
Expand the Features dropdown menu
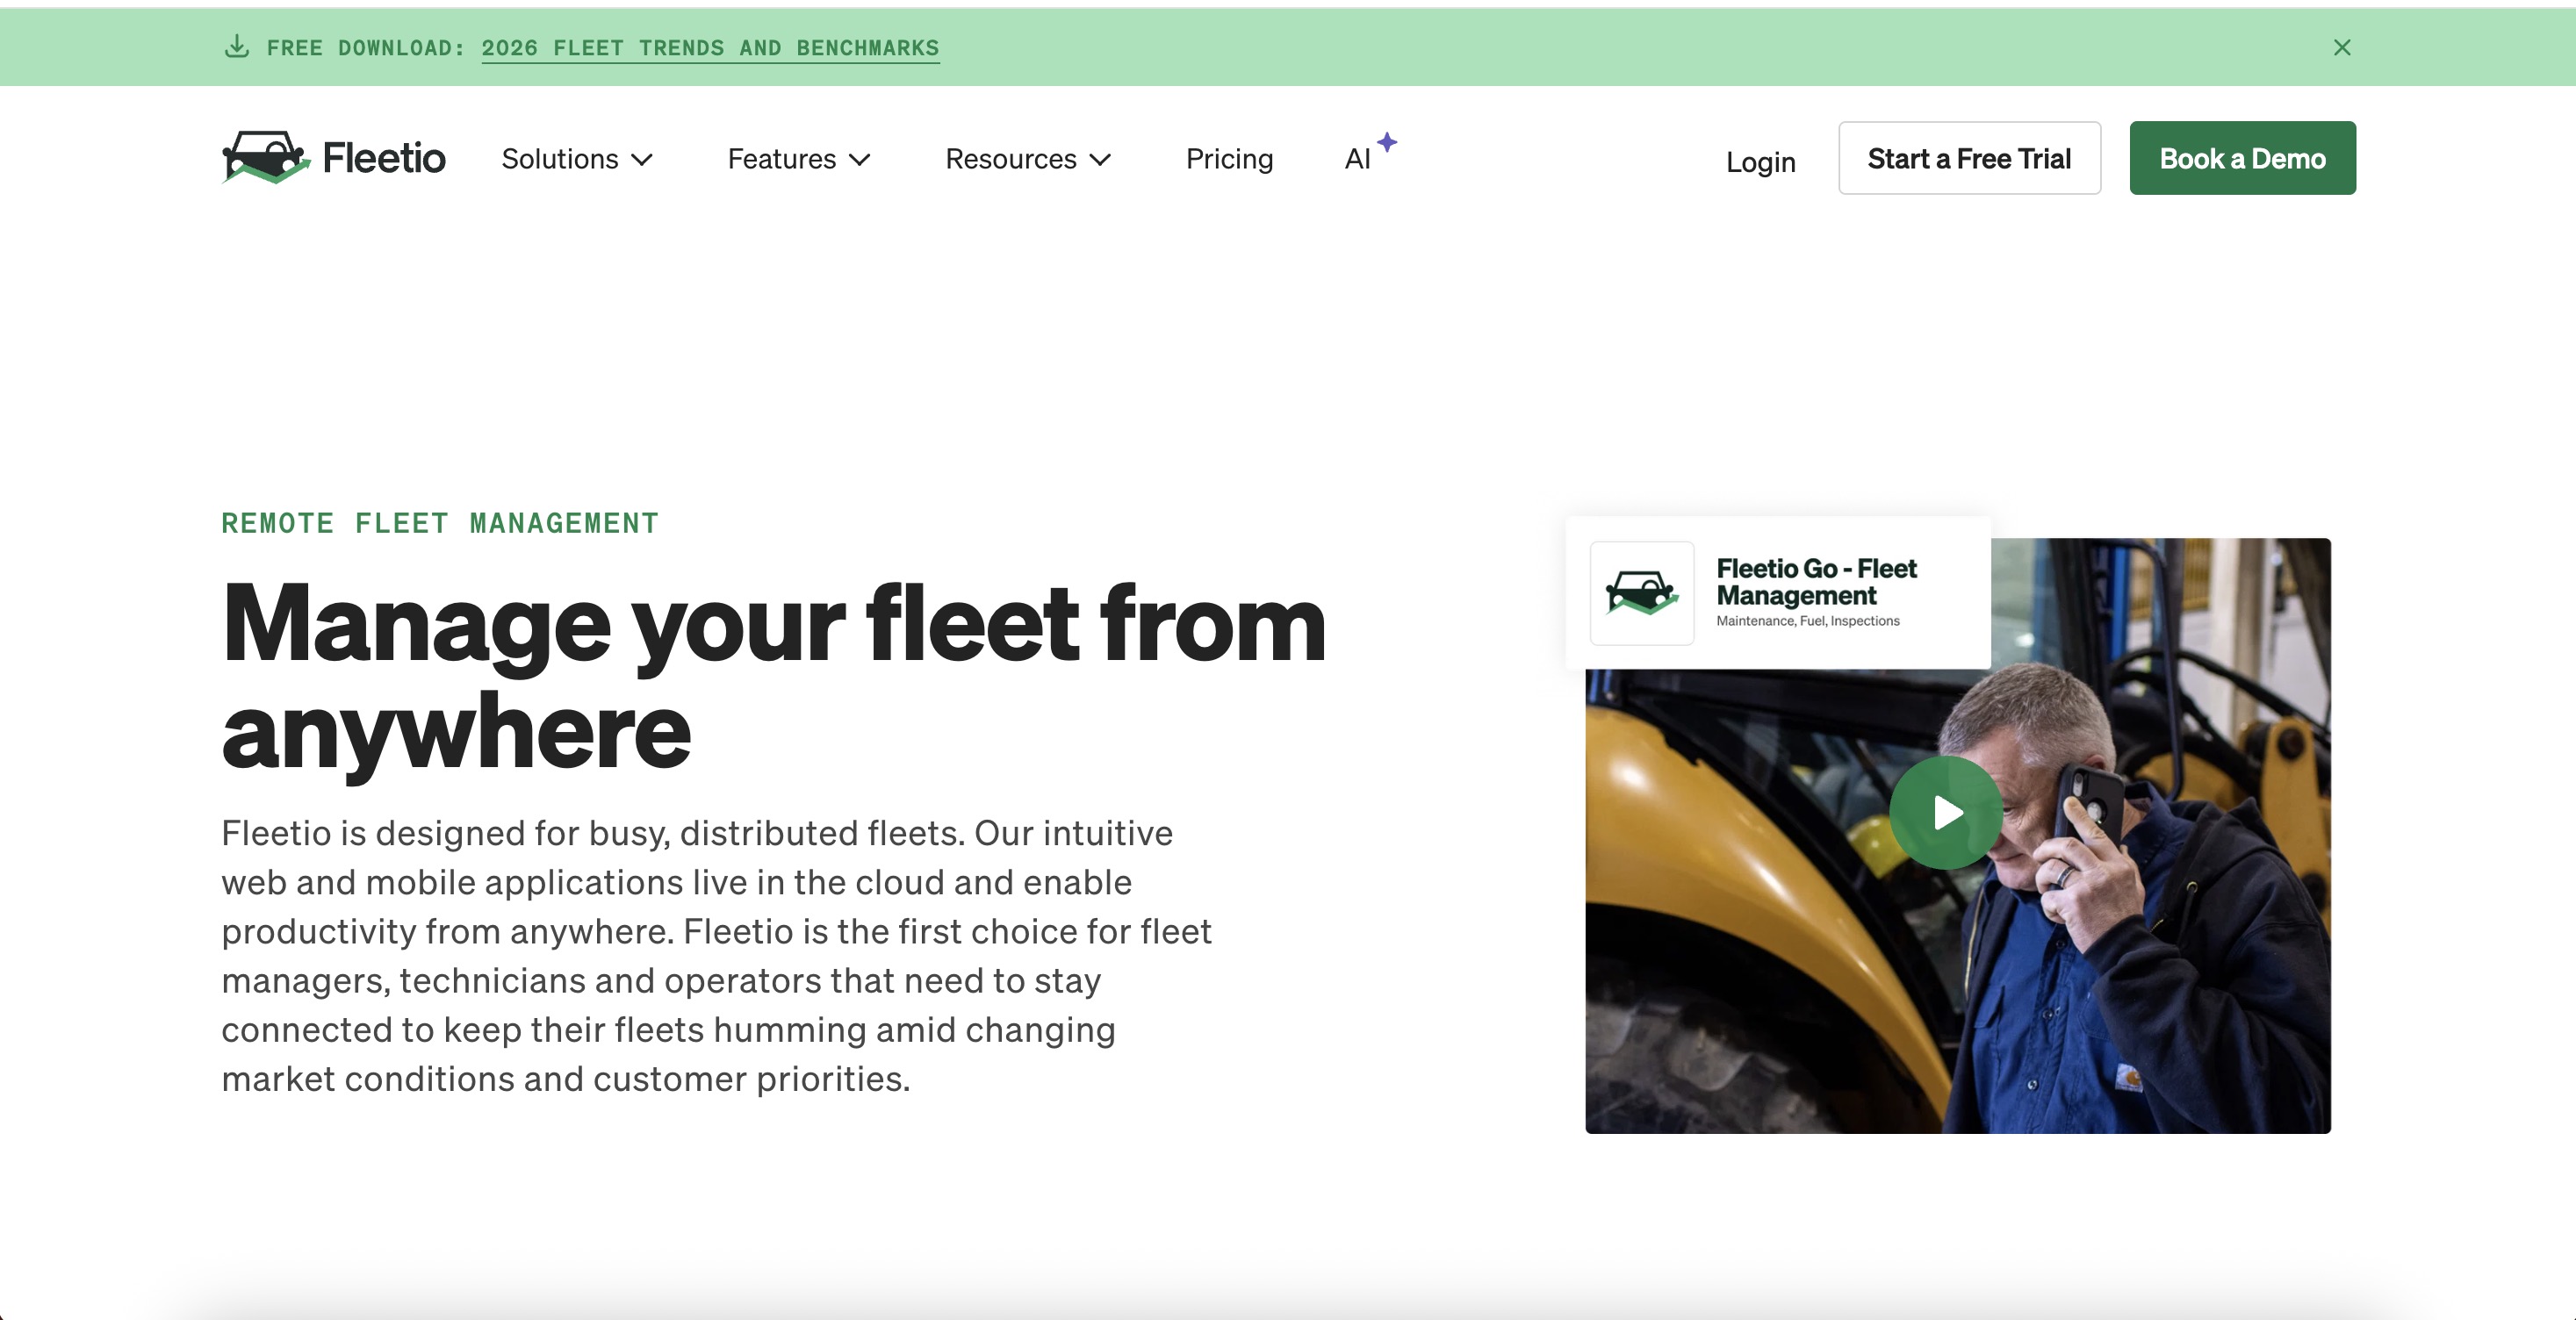click(x=799, y=159)
